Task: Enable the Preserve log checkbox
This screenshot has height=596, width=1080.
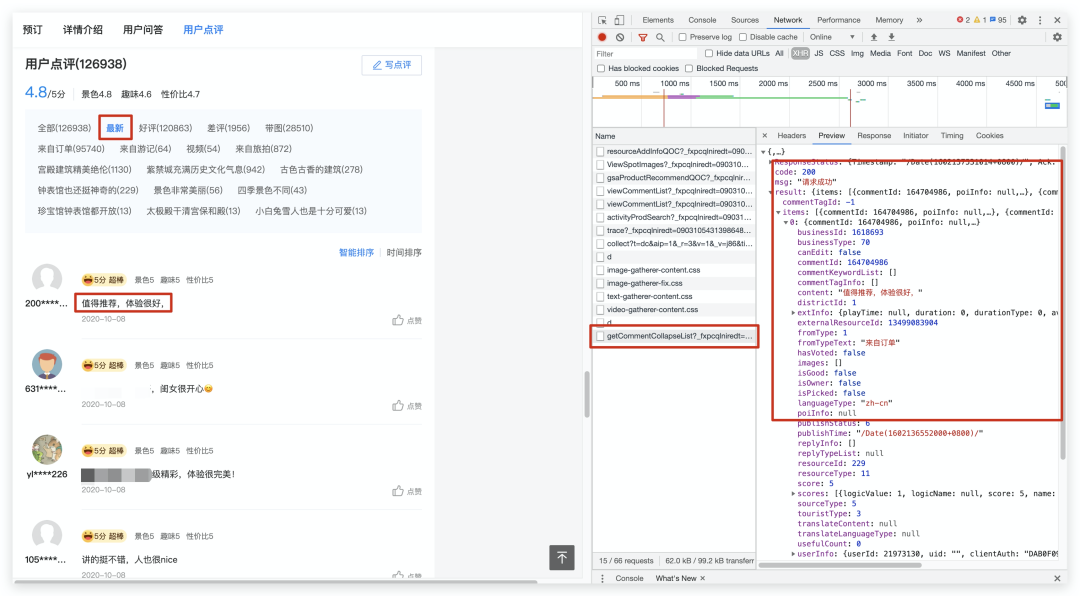Action: tap(683, 37)
